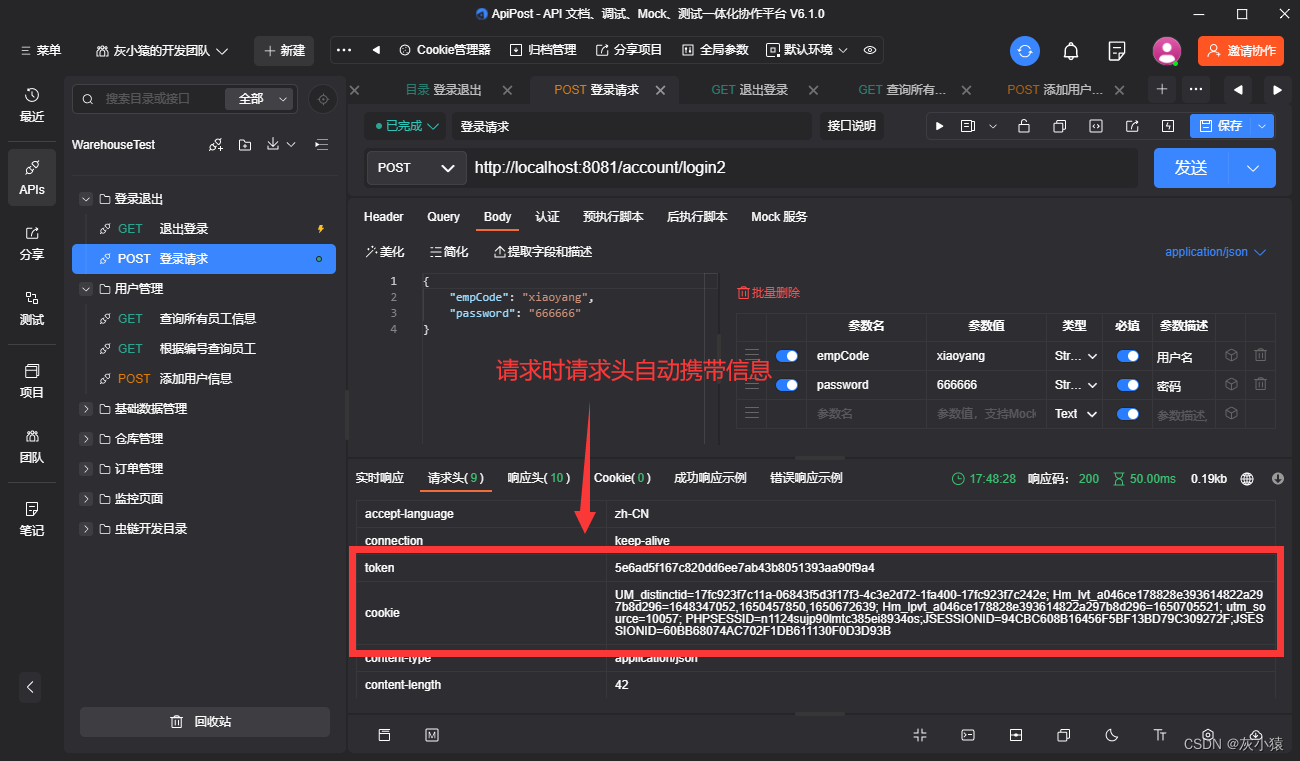This screenshot has width=1300, height=761.
Task: Delete the password parameter row via trash icon
Action: coord(1260,384)
